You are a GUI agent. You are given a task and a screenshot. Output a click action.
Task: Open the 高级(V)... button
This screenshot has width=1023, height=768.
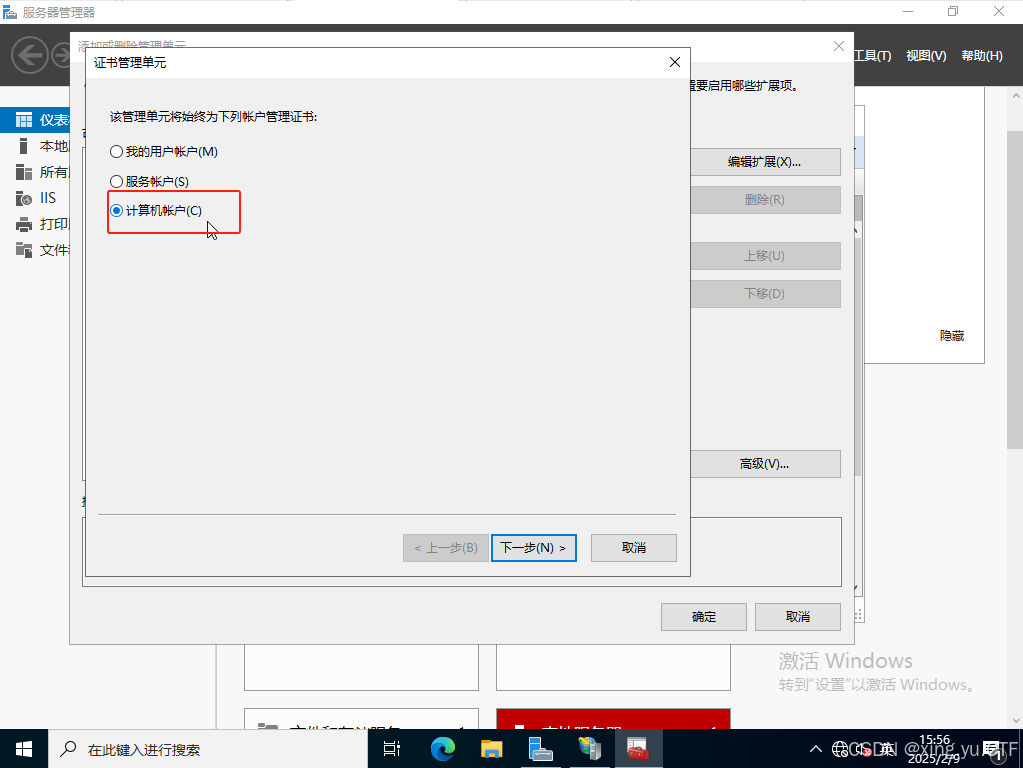click(765, 464)
